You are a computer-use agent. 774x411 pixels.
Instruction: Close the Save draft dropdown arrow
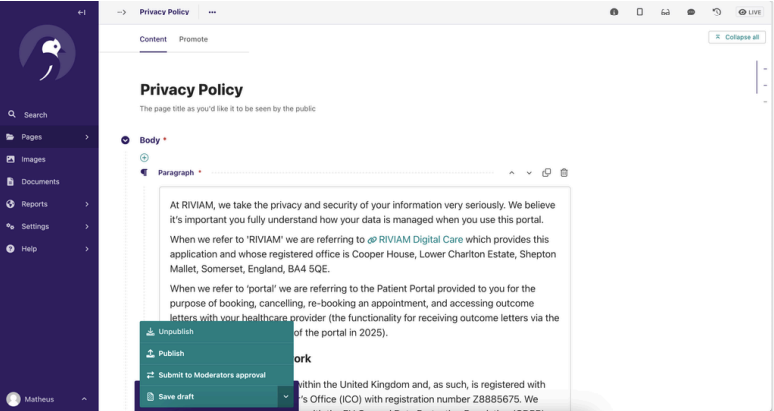(x=285, y=397)
